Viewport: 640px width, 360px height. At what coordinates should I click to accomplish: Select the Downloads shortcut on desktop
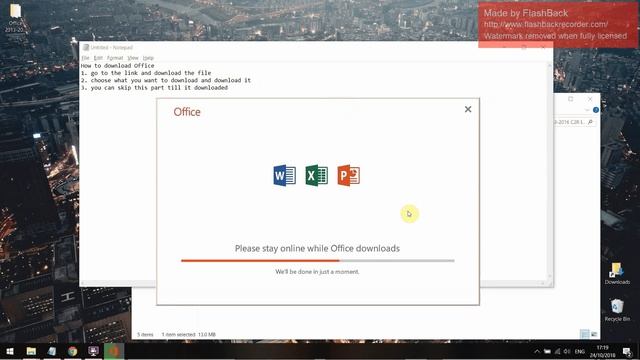click(617, 273)
